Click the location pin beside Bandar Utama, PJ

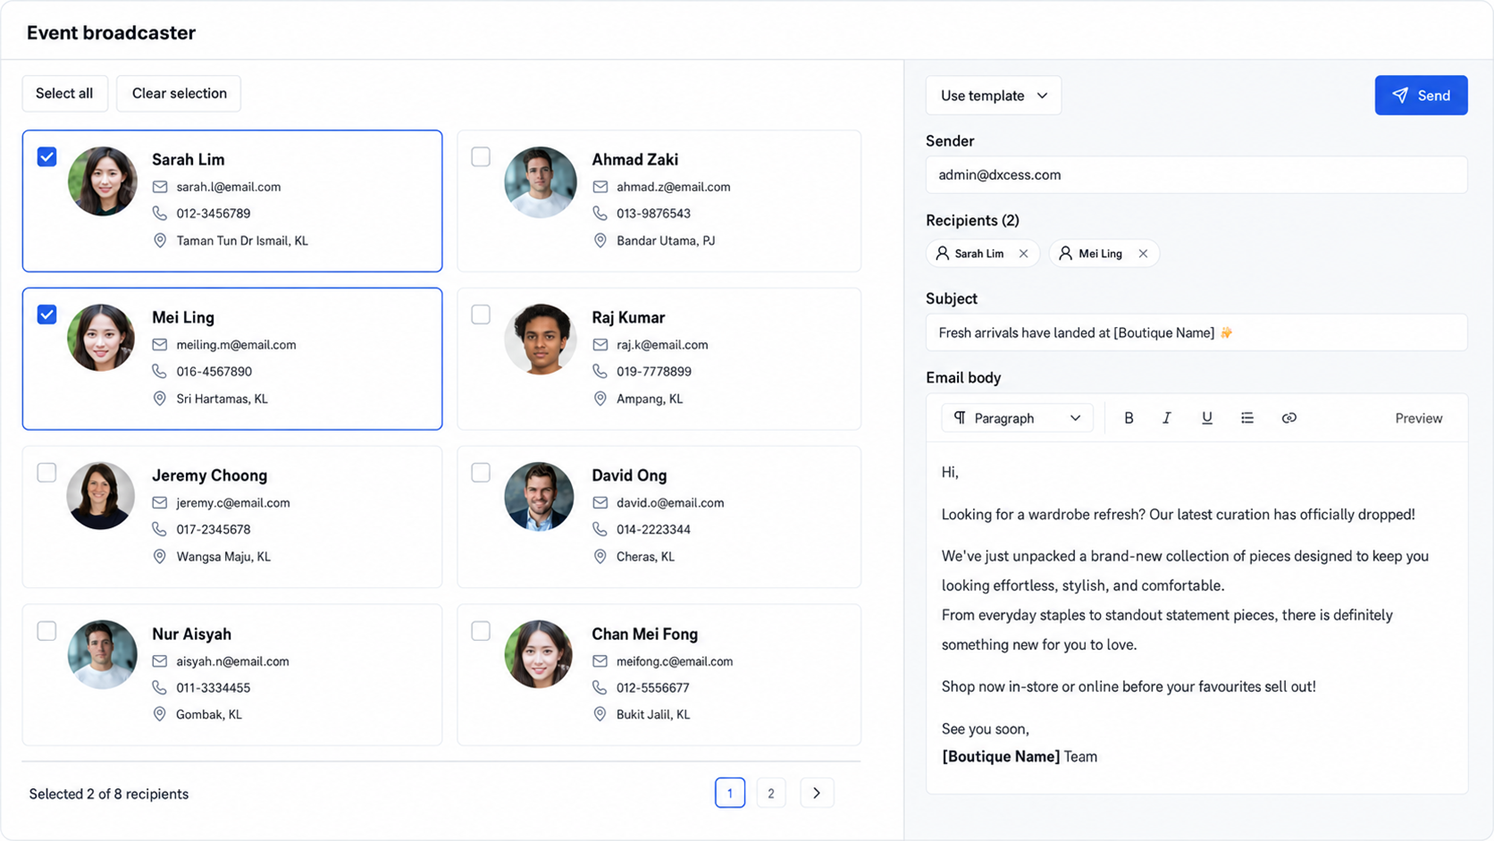pyautogui.click(x=600, y=240)
